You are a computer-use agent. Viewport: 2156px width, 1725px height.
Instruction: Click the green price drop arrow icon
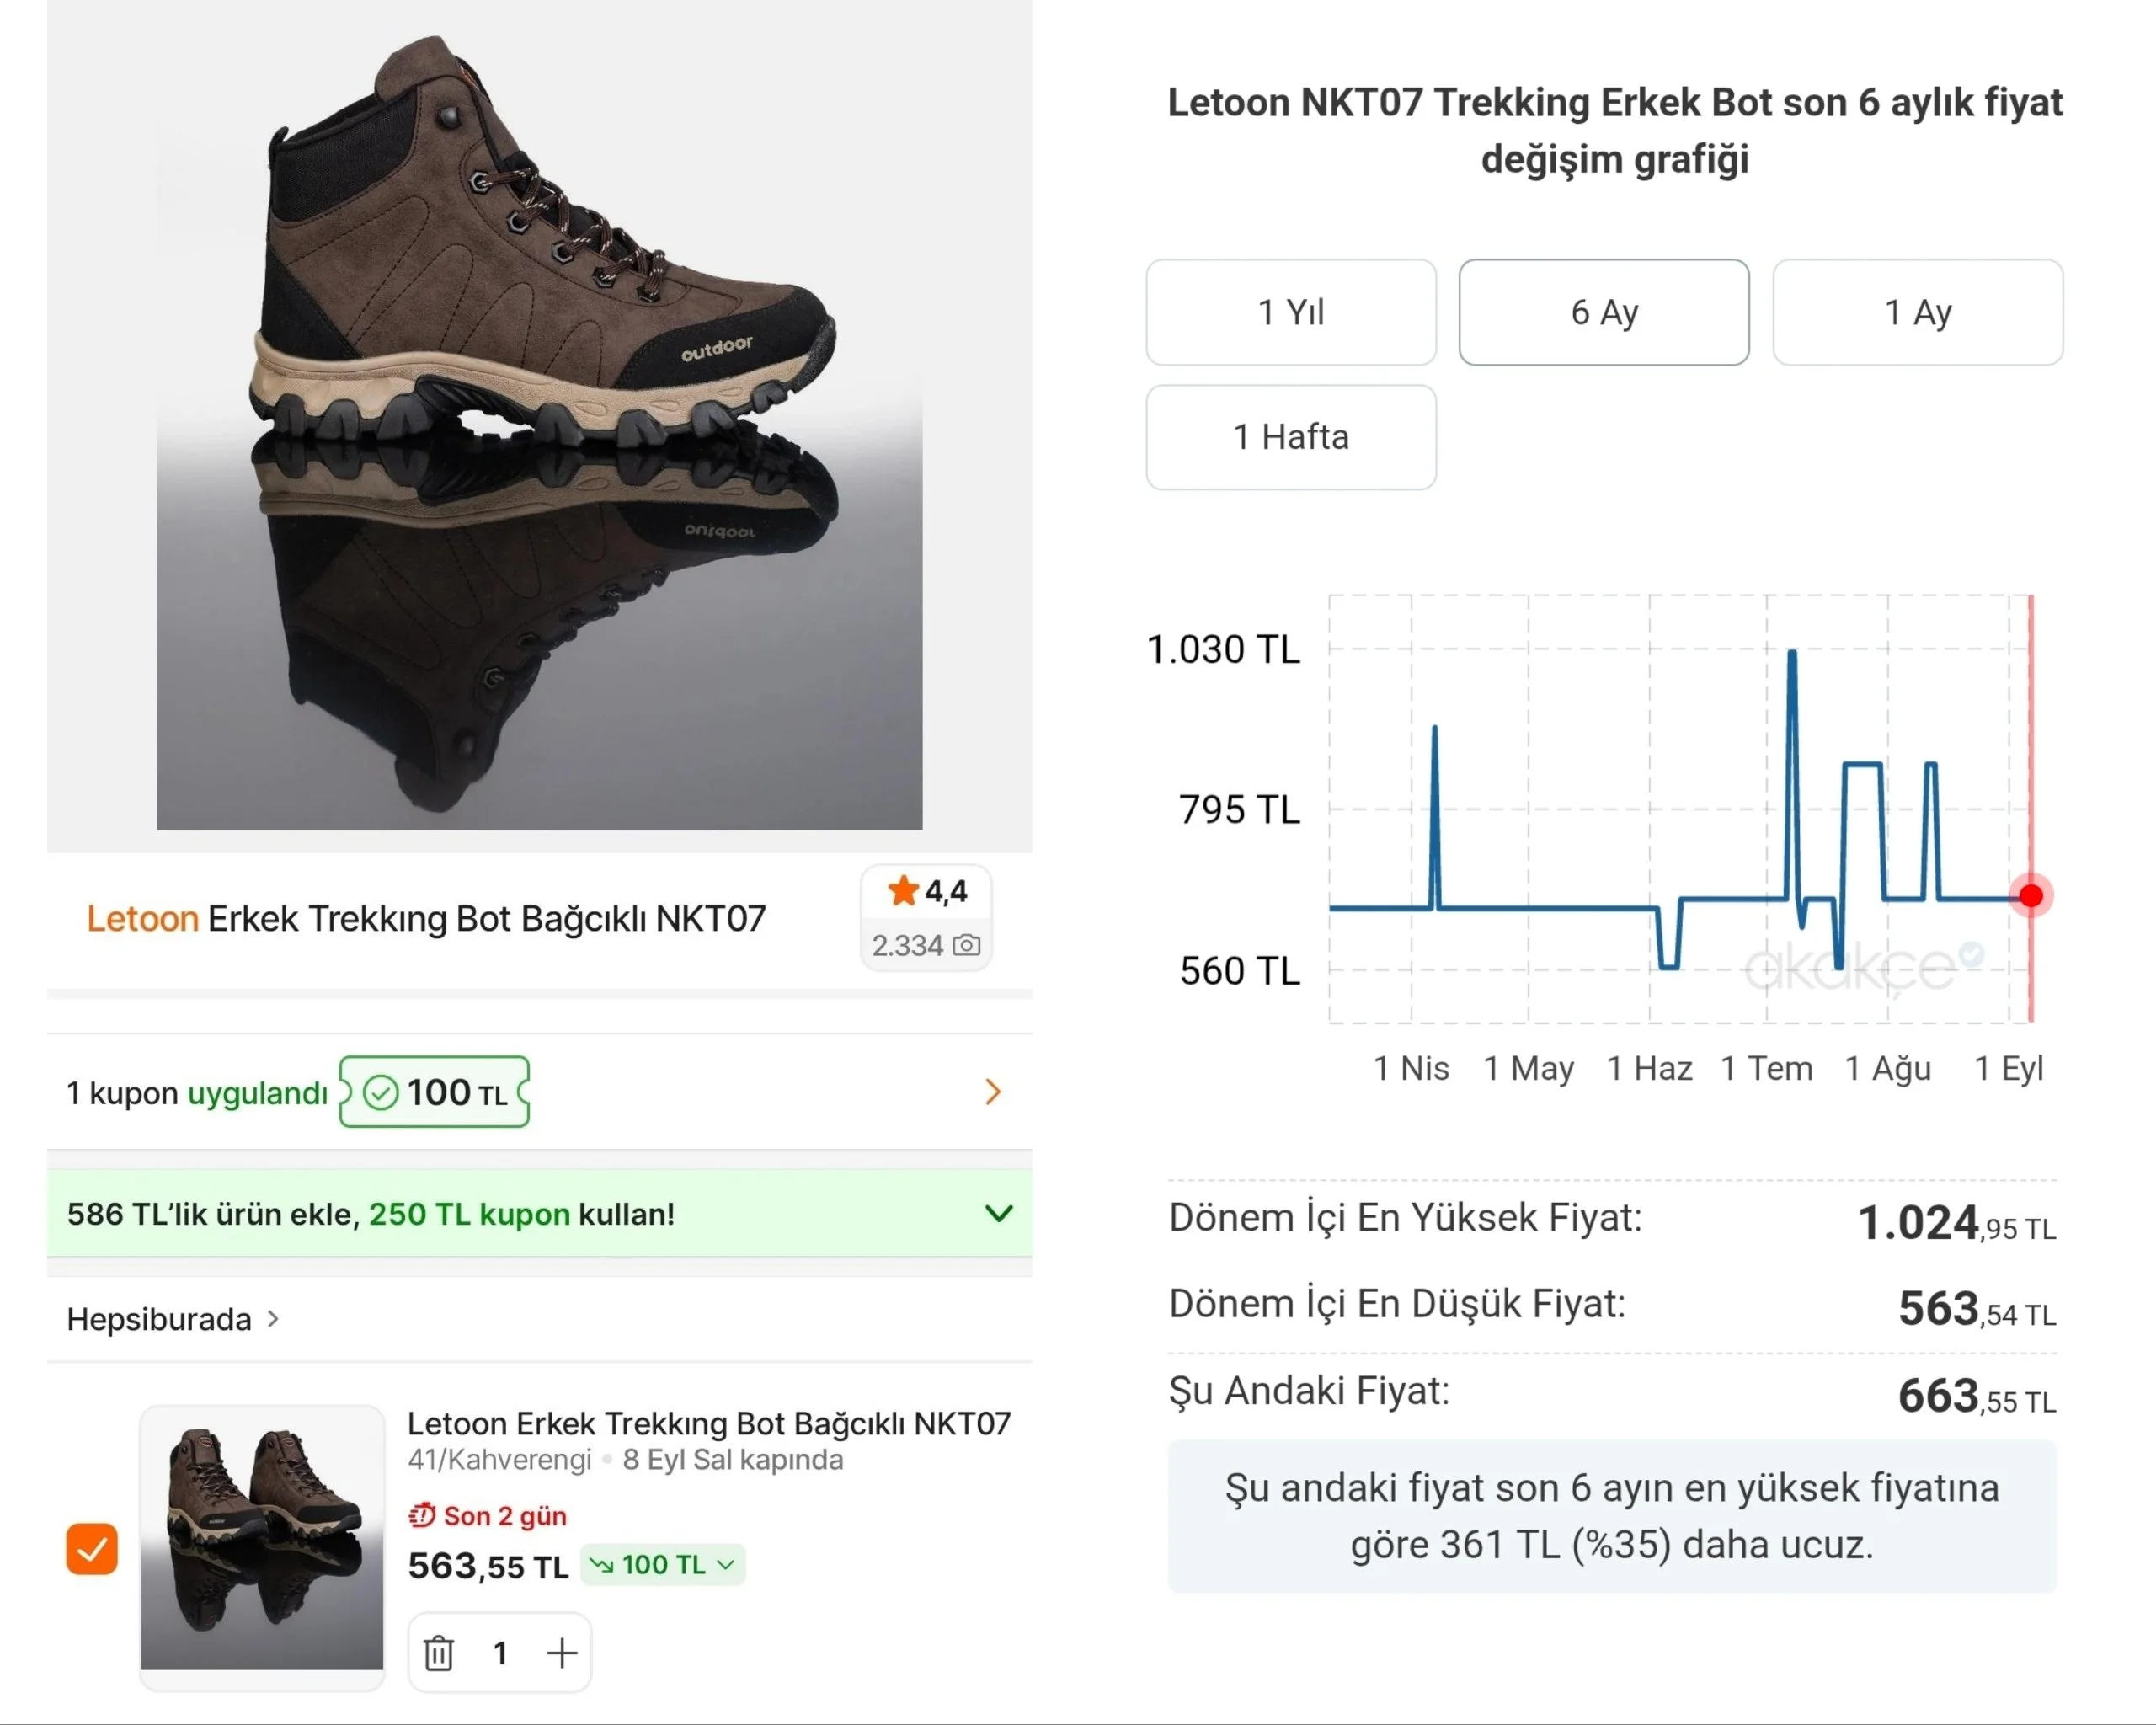[601, 1564]
